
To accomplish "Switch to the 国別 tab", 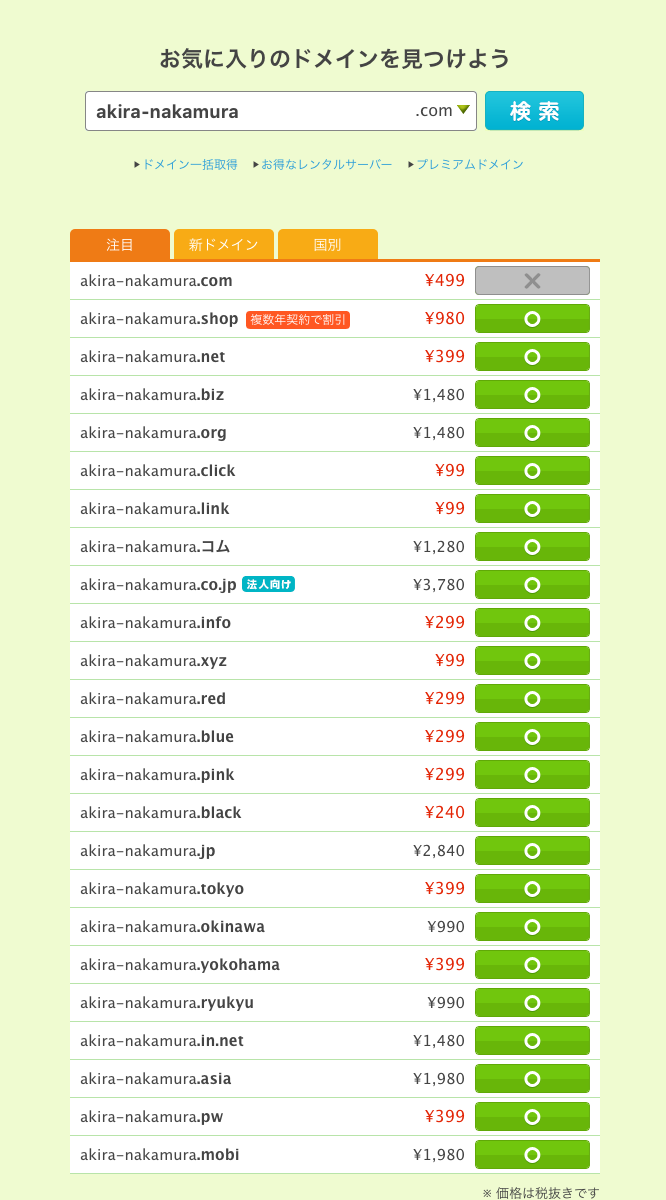I will point(327,245).
